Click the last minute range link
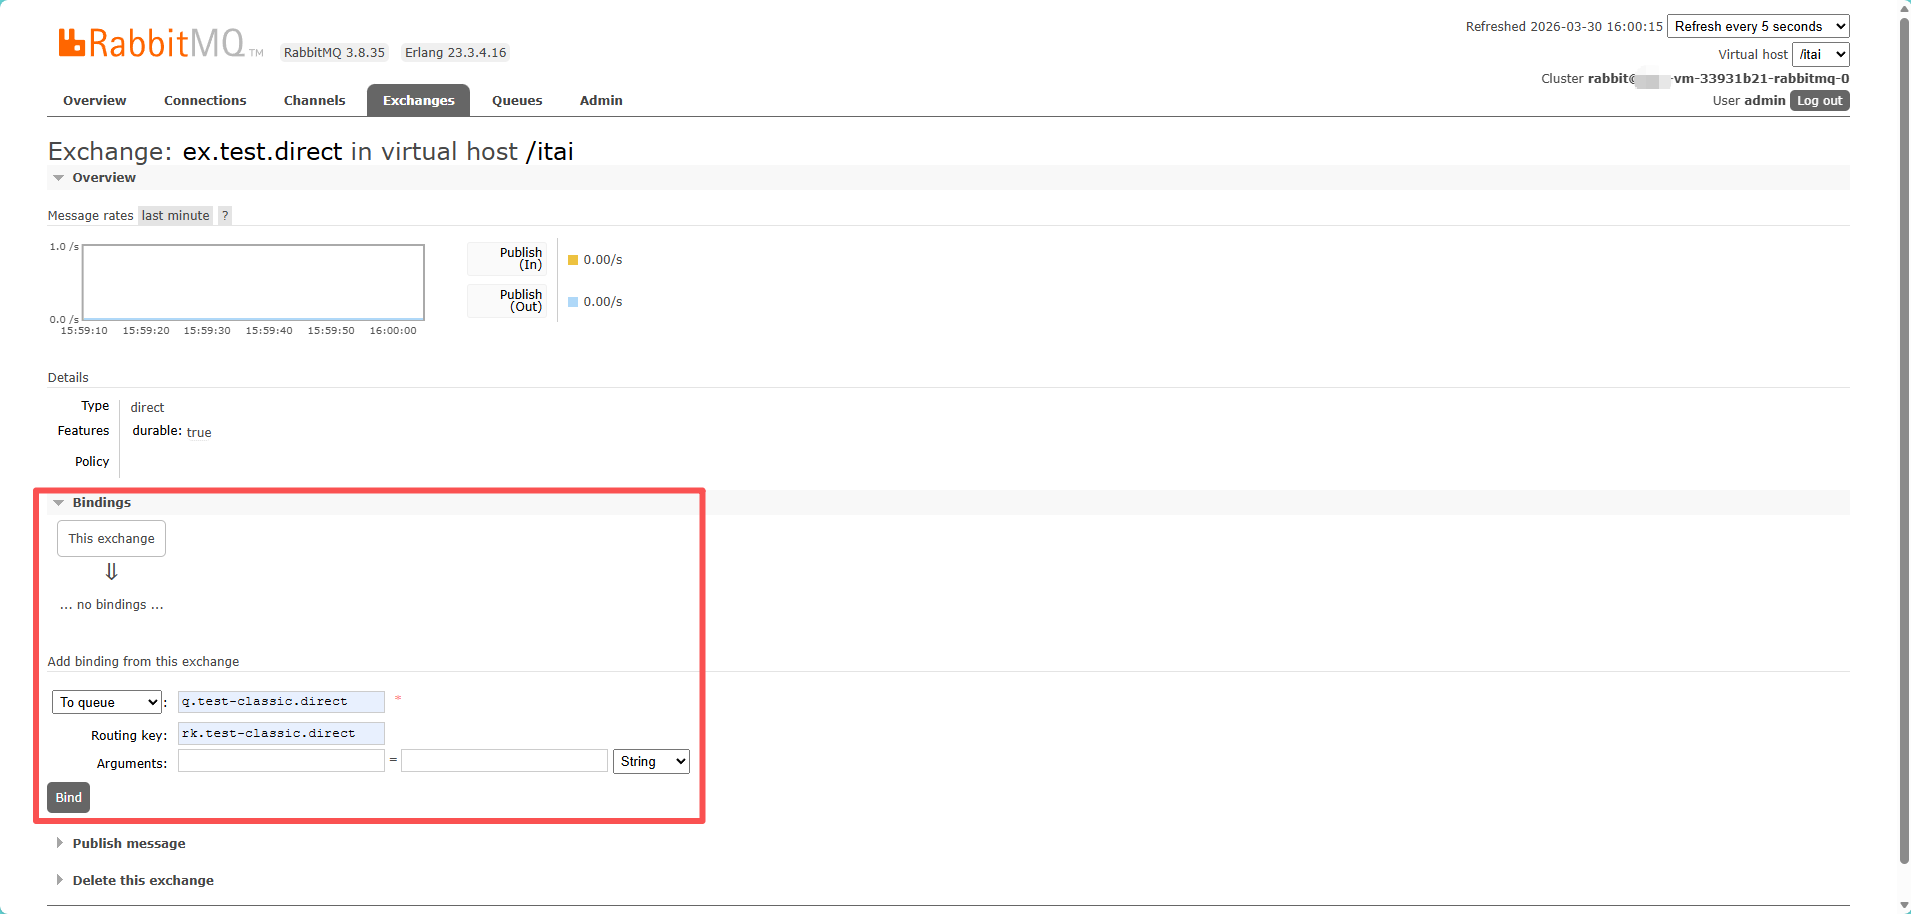 (x=175, y=216)
